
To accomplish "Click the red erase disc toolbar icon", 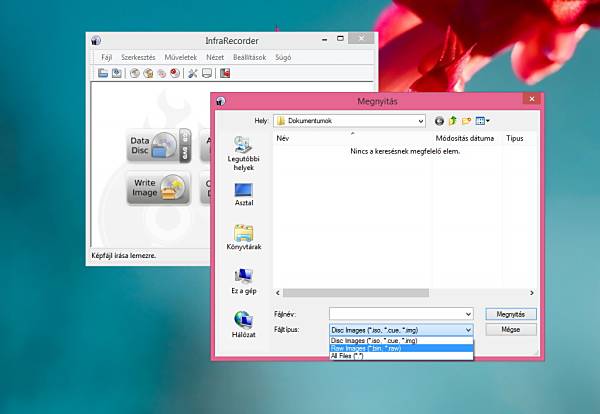I will [x=175, y=73].
